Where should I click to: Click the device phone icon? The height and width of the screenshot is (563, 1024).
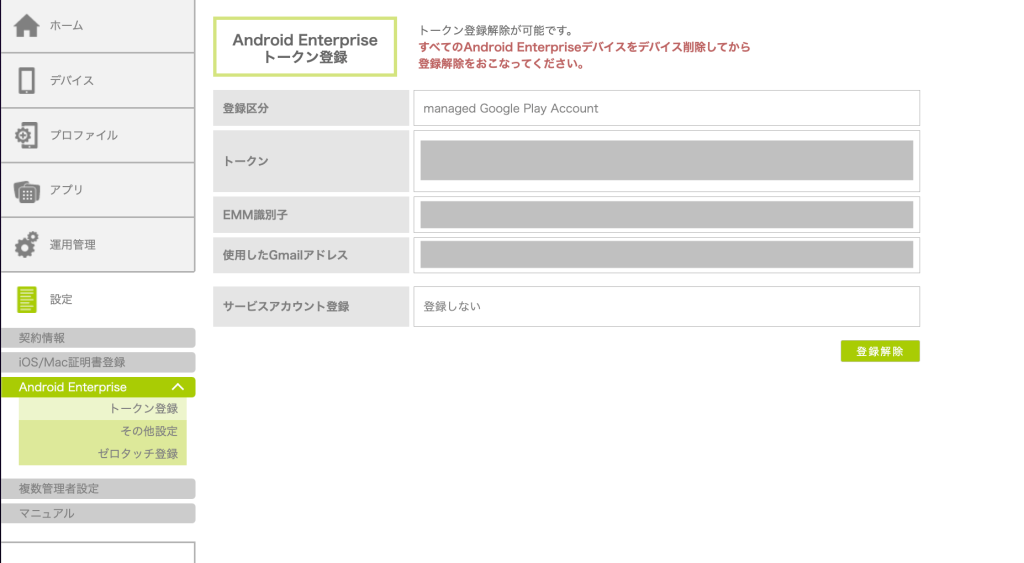click(x=27, y=80)
